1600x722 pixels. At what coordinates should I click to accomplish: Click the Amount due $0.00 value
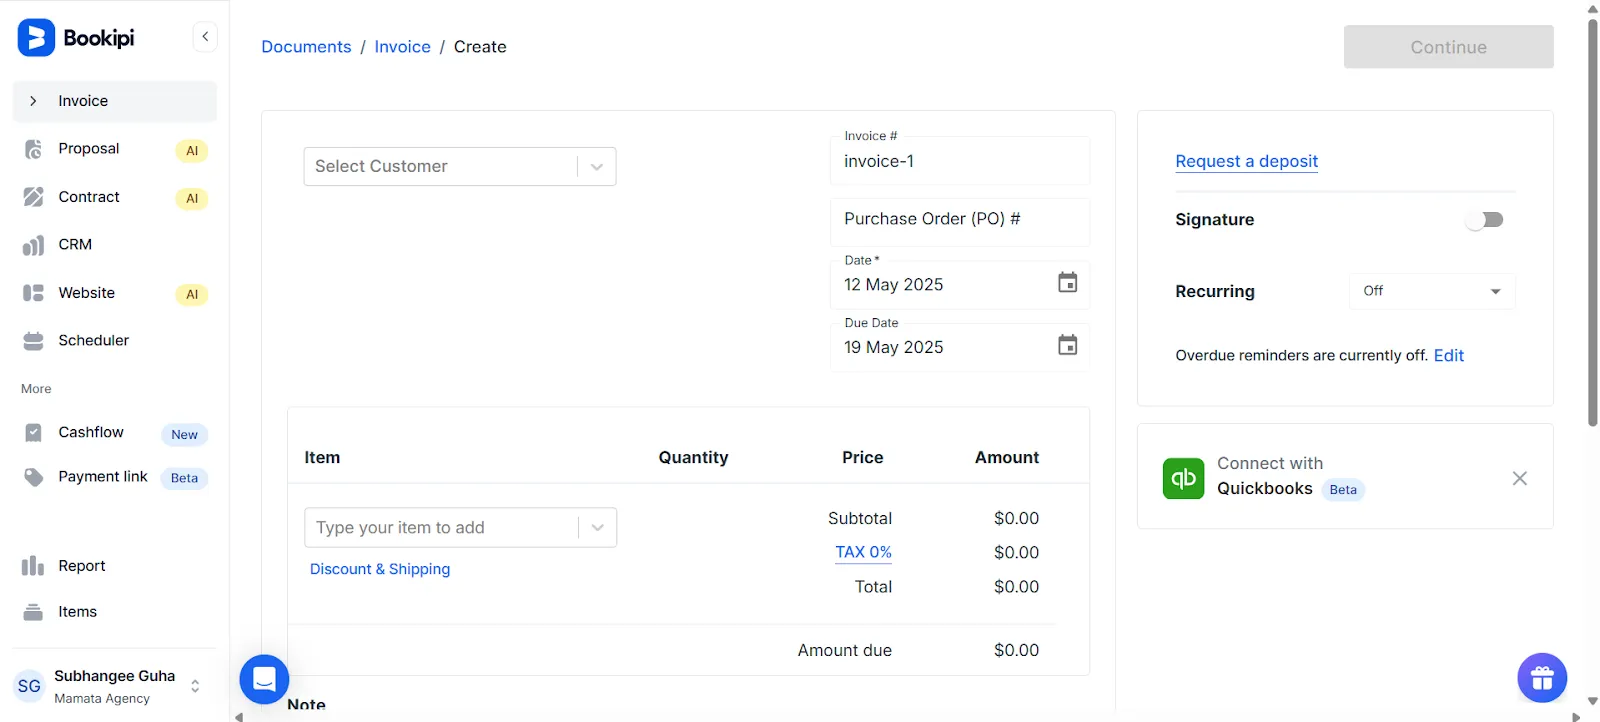click(x=1016, y=650)
